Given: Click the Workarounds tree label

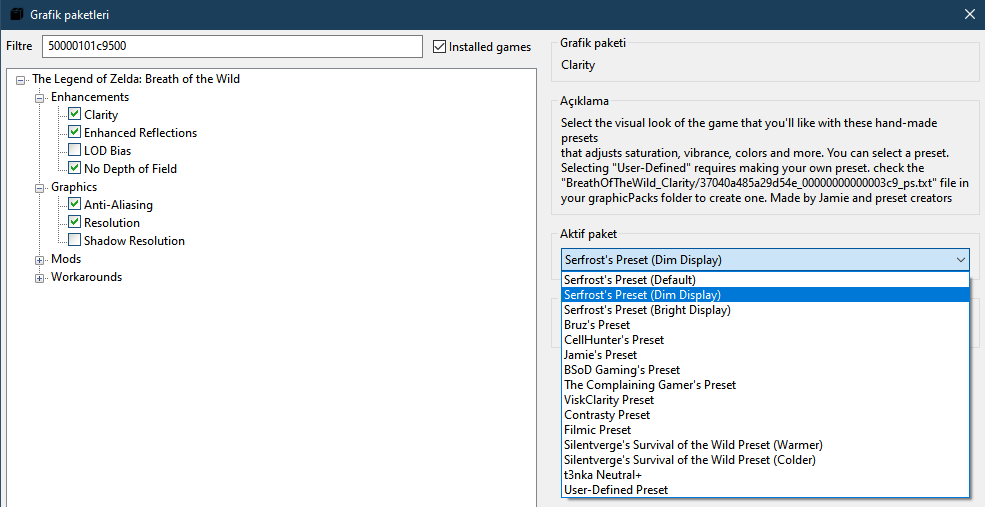Looking at the screenshot, I should coord(87,277).
